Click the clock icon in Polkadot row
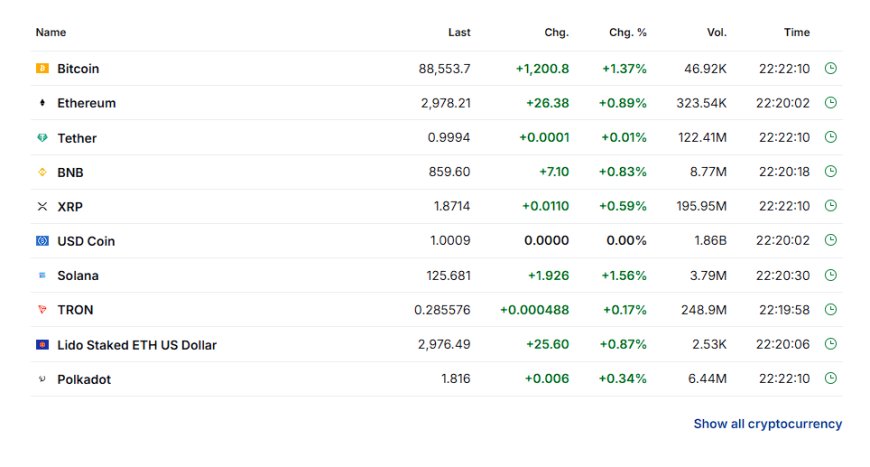The height and width of the screenshot is (467, 870). (x=831, y=378)
